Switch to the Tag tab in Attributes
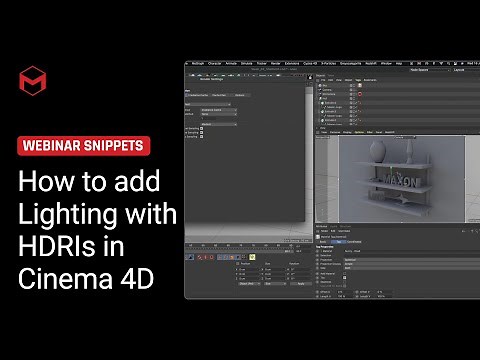Viewport: 480px width, 360px height. coord(339,242)
